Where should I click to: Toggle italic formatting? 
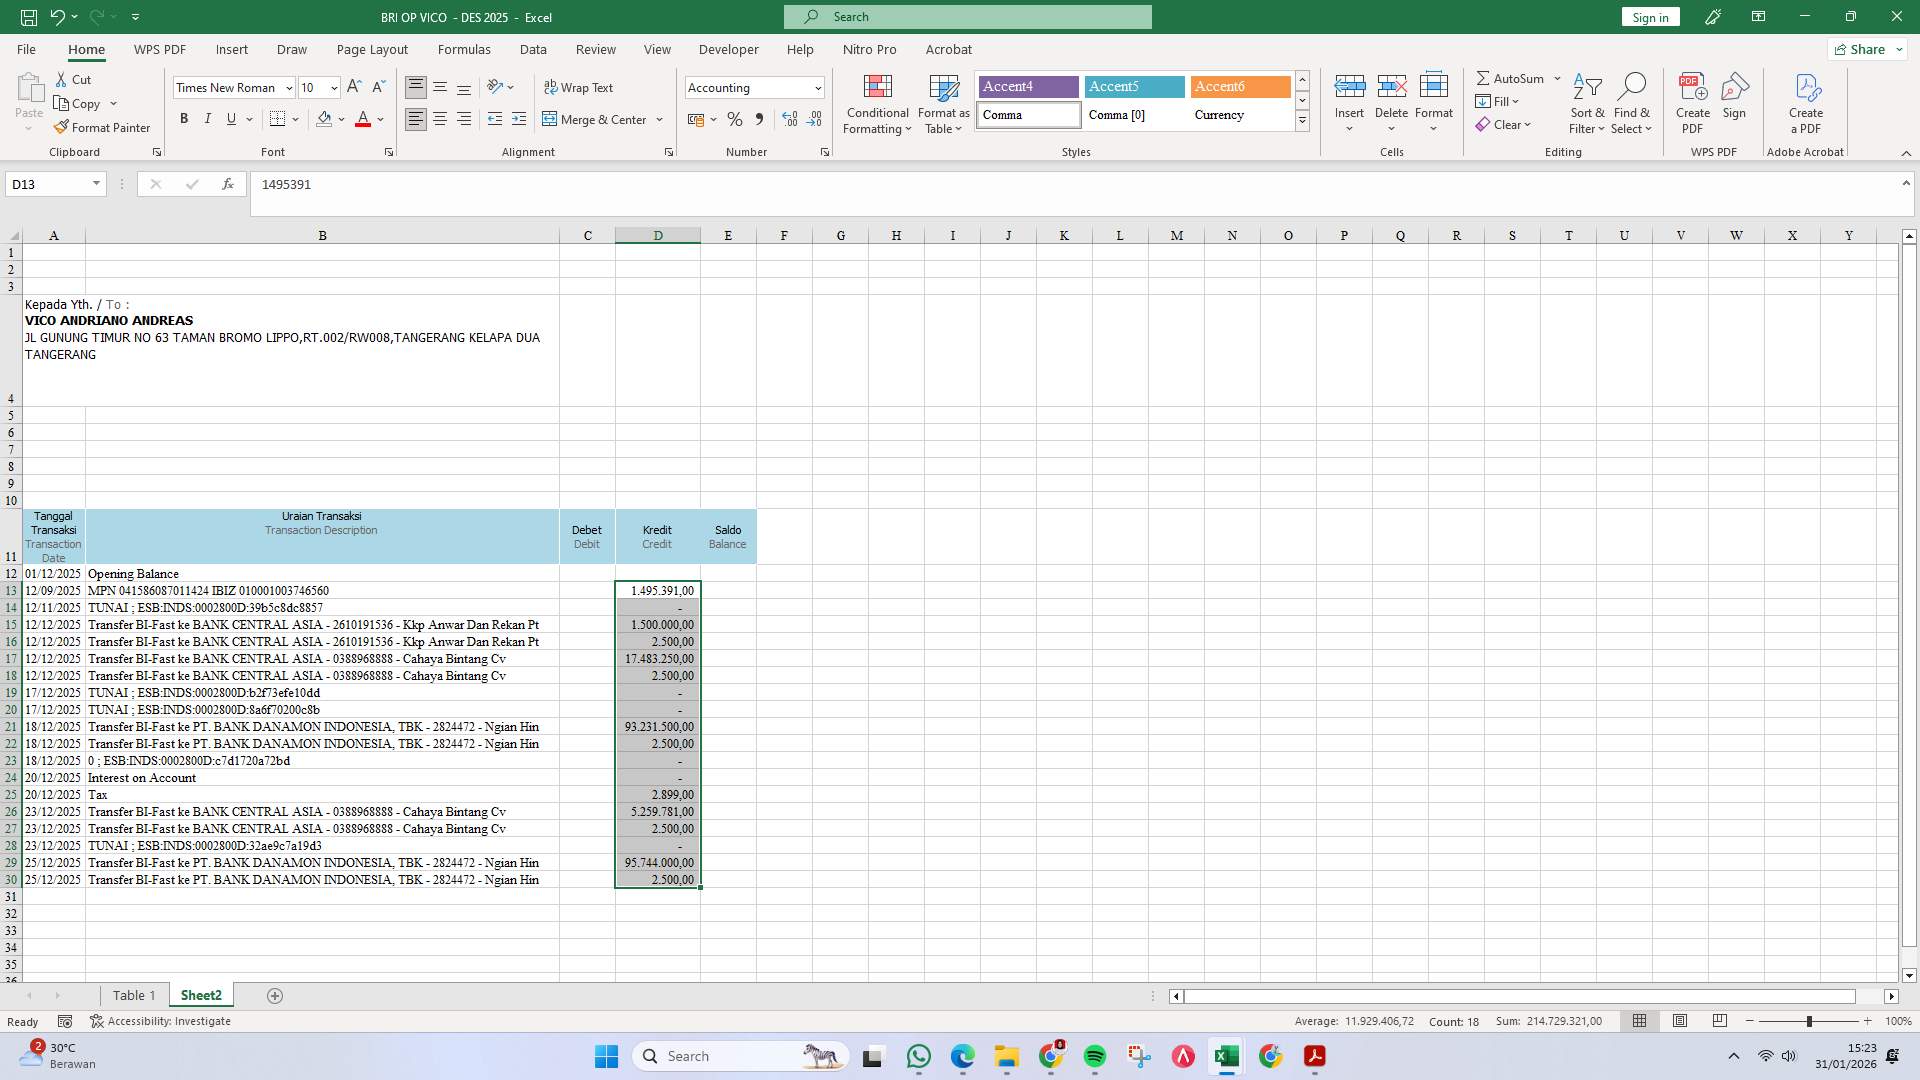click(208, 118)
